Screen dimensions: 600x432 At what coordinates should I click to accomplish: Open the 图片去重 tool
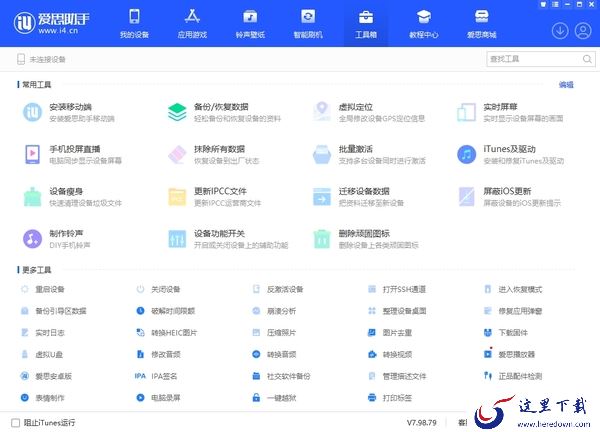point(390,333)
